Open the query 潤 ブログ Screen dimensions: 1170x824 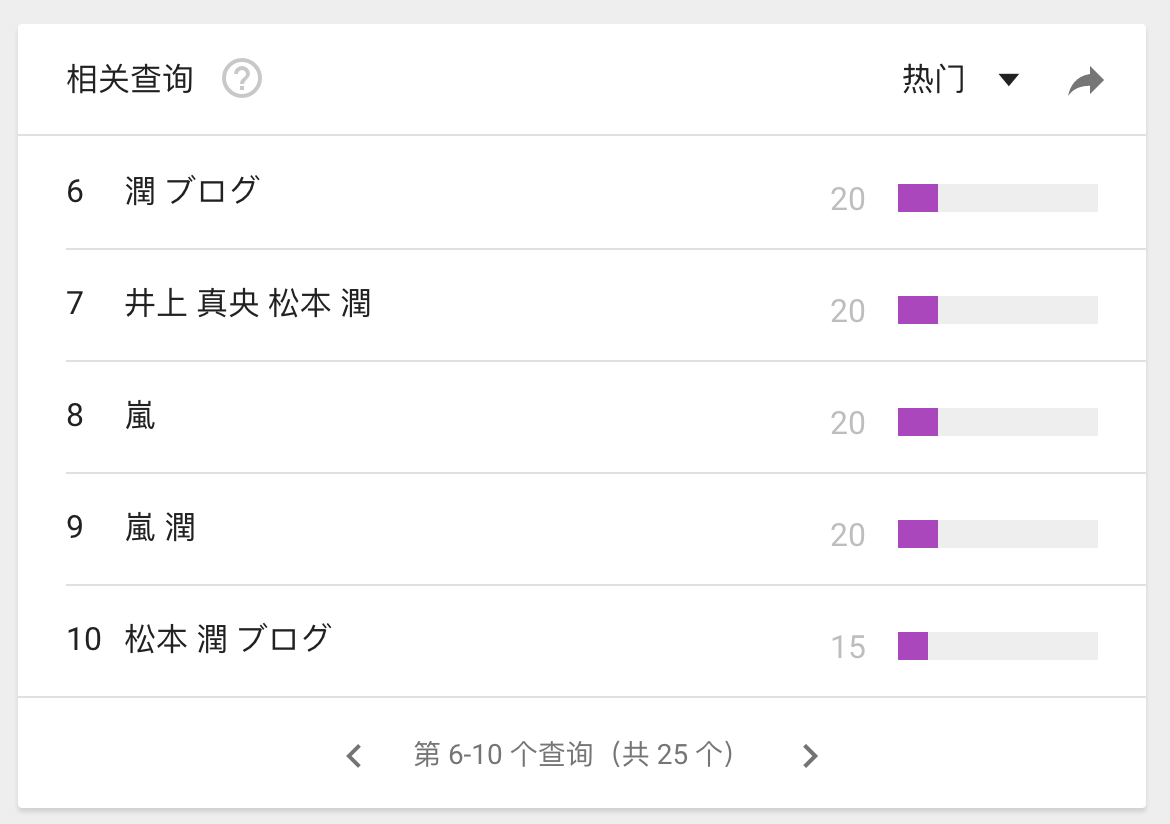(x=192, y=190)
